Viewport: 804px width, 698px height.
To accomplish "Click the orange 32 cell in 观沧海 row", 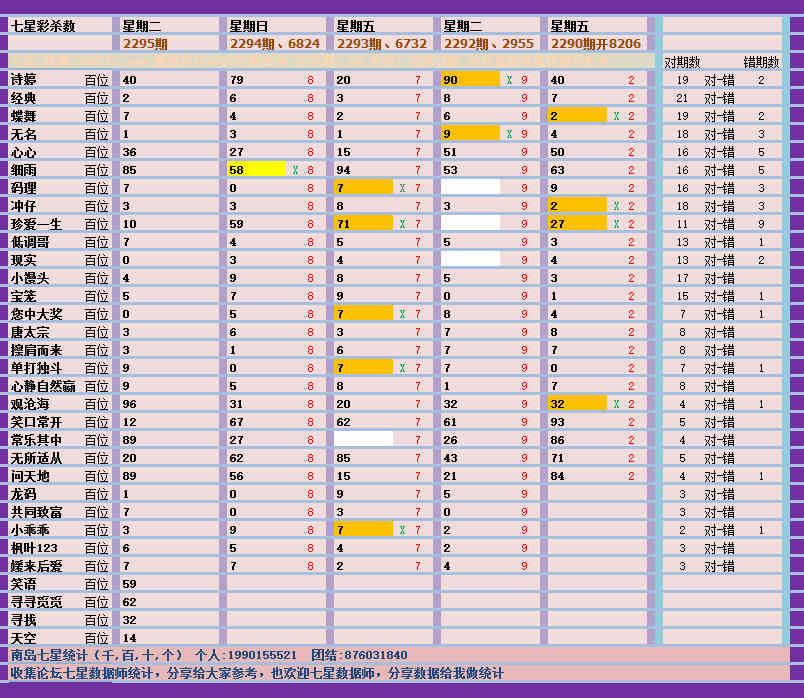I will (x=577, y=404).
